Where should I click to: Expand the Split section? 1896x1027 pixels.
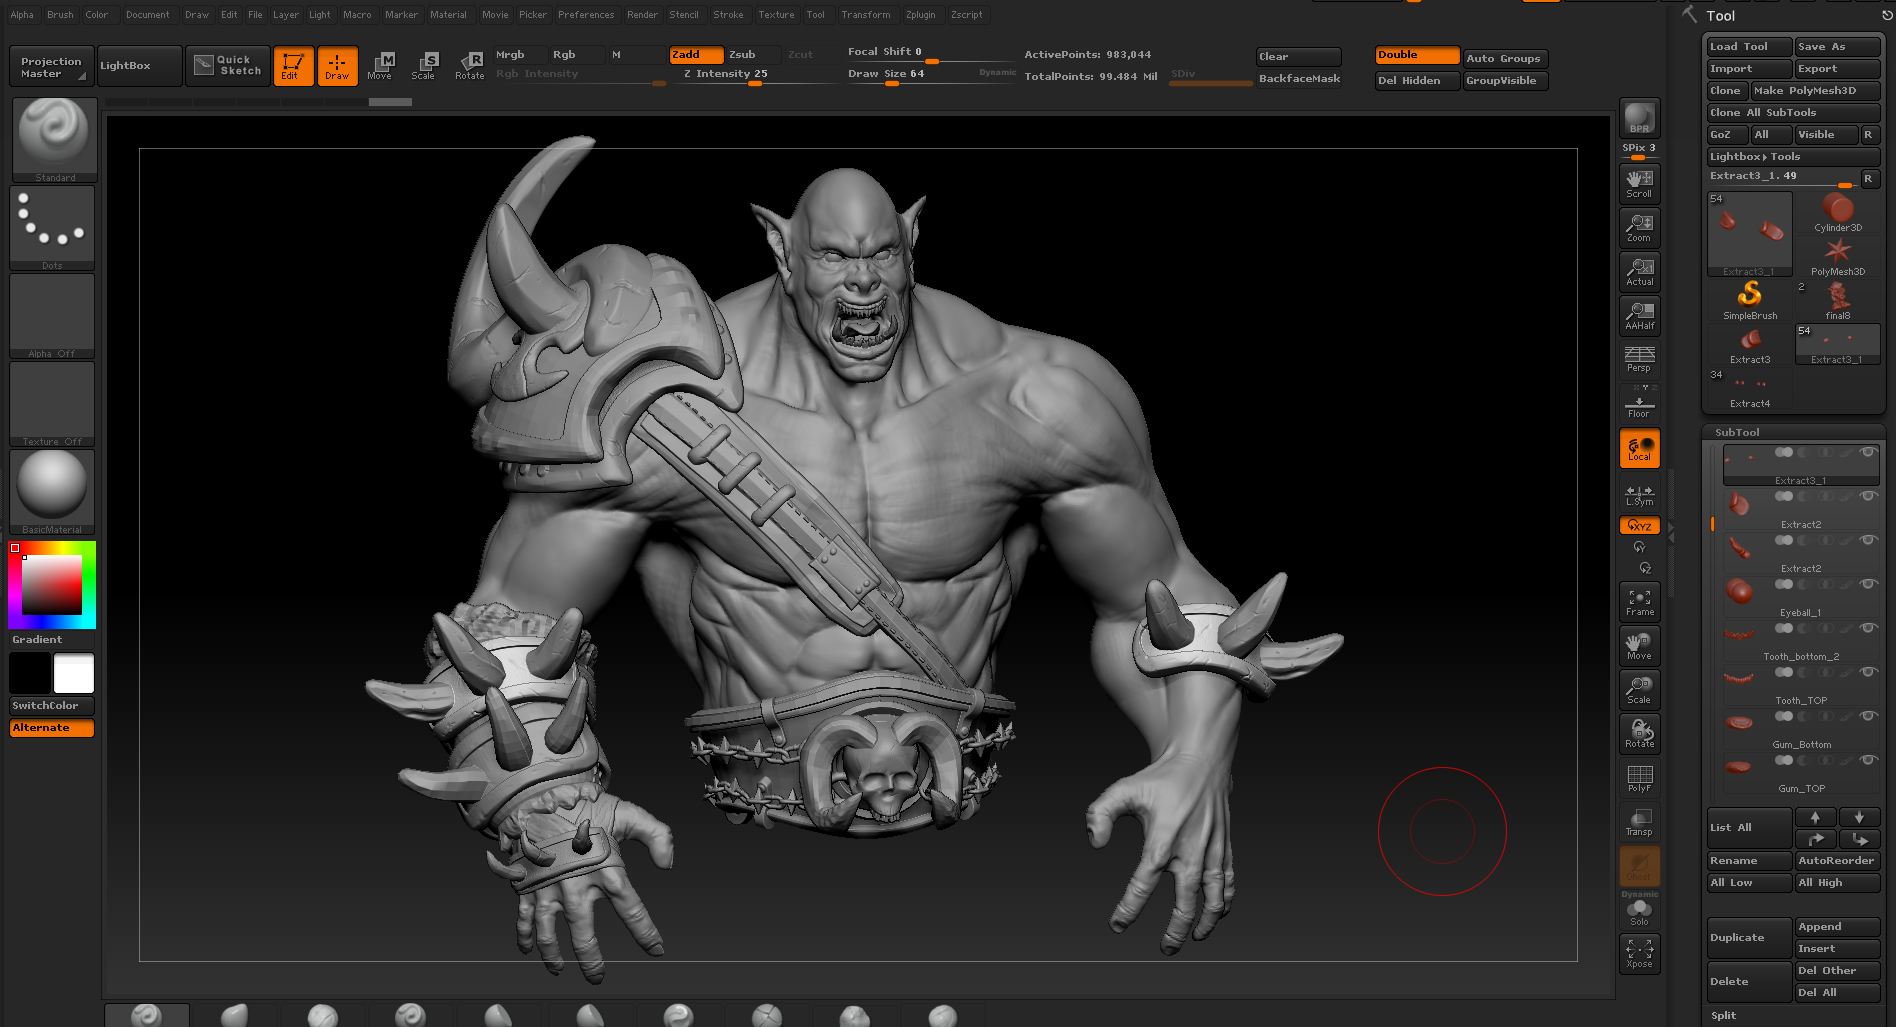(1723, 1015)
